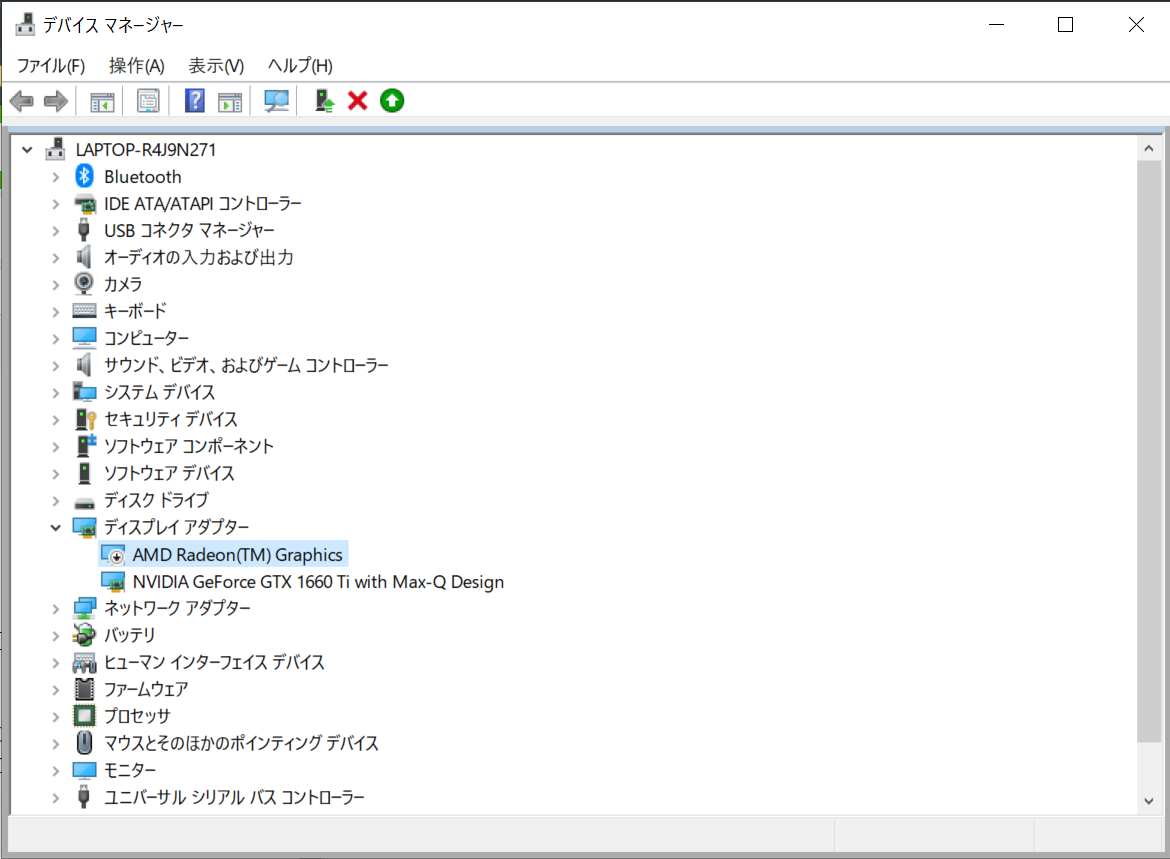Select the IDE ATA/ATAPI コントローラー icon

click(x=84, y=204)
